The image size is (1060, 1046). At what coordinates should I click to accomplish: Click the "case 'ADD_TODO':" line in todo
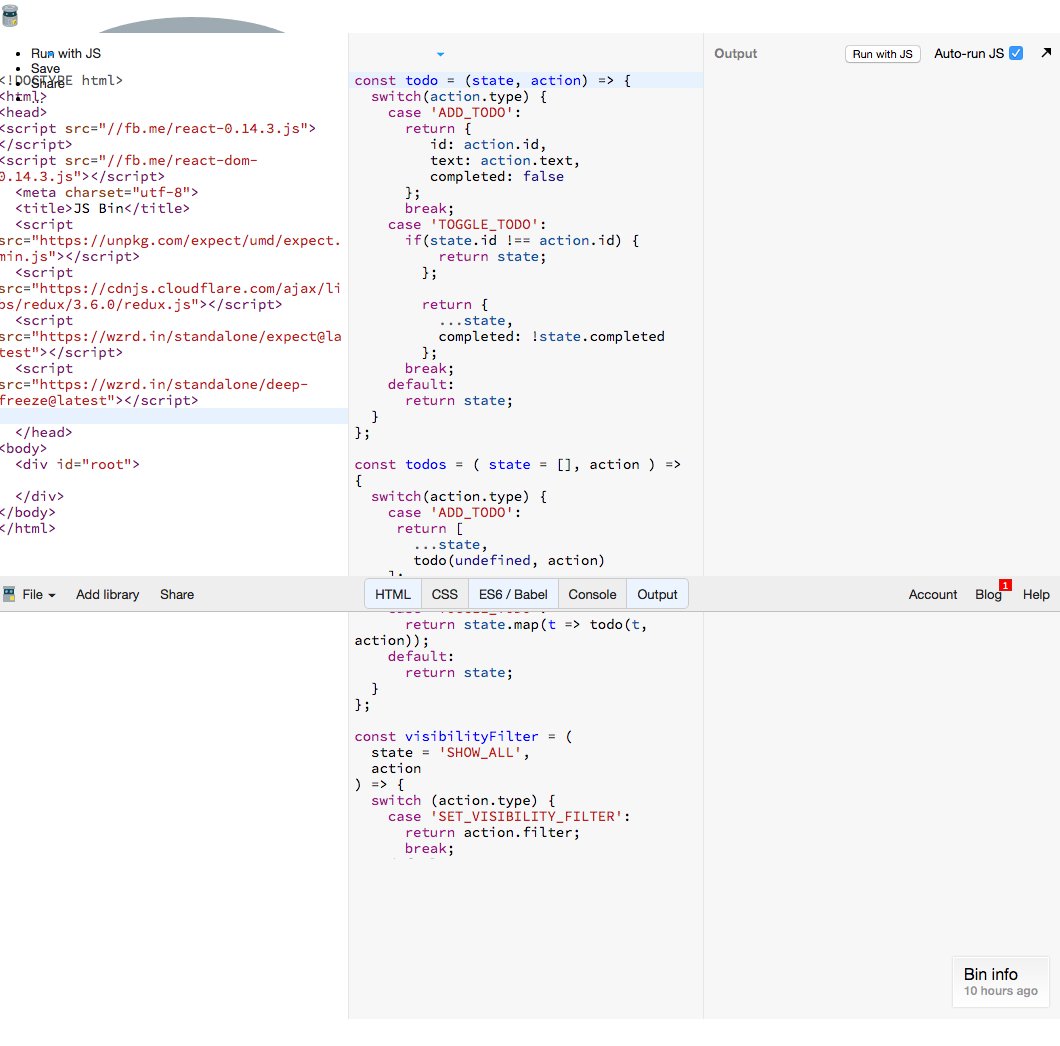[x=454, y=112]
